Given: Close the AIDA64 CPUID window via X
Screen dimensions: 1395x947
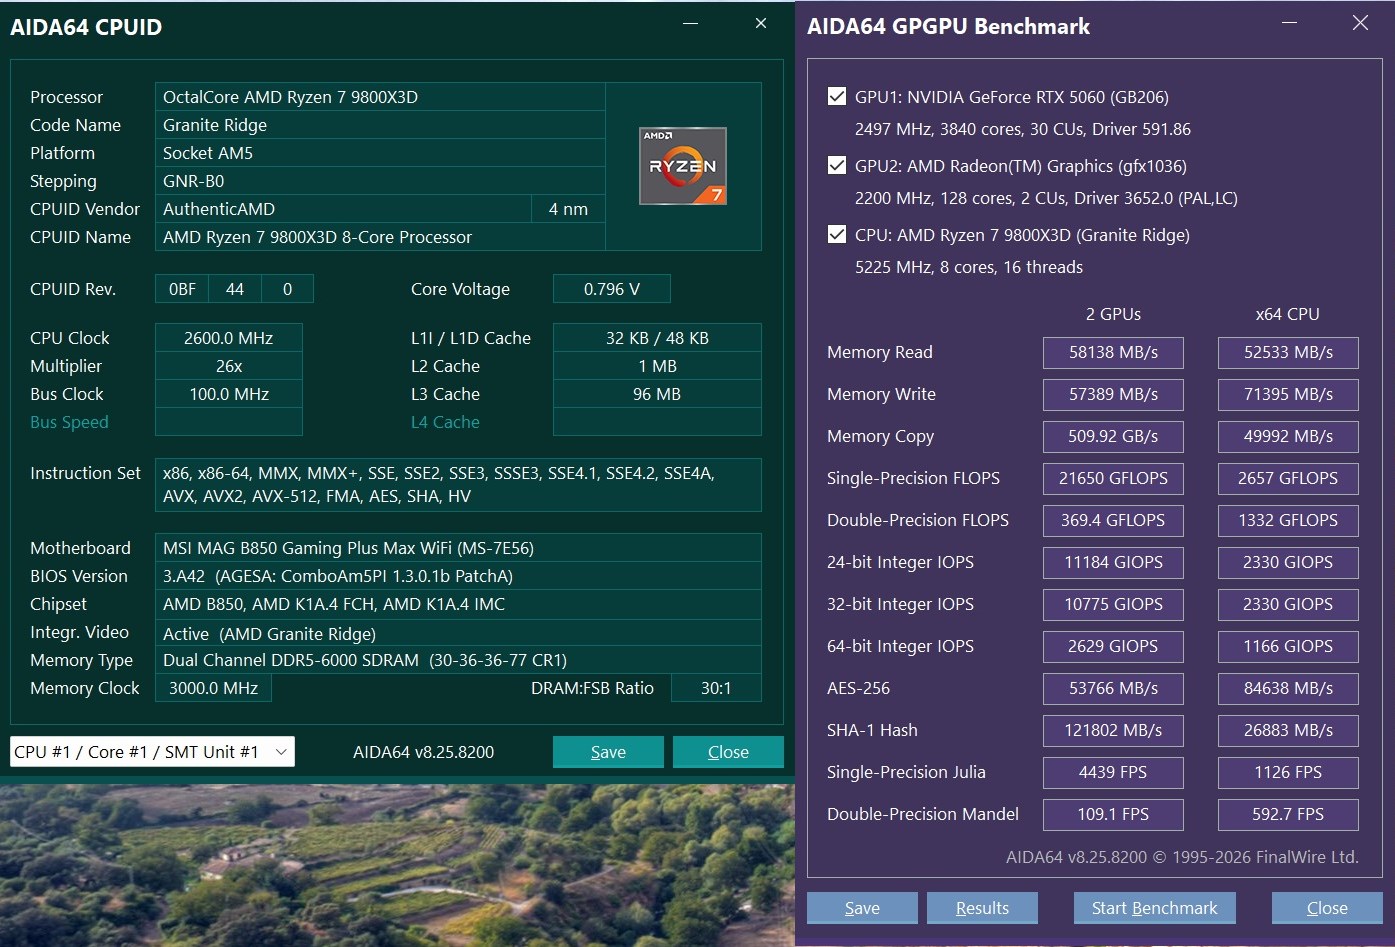Looking at the screenshot, I should pyautogui.click(x=761, y=24).
